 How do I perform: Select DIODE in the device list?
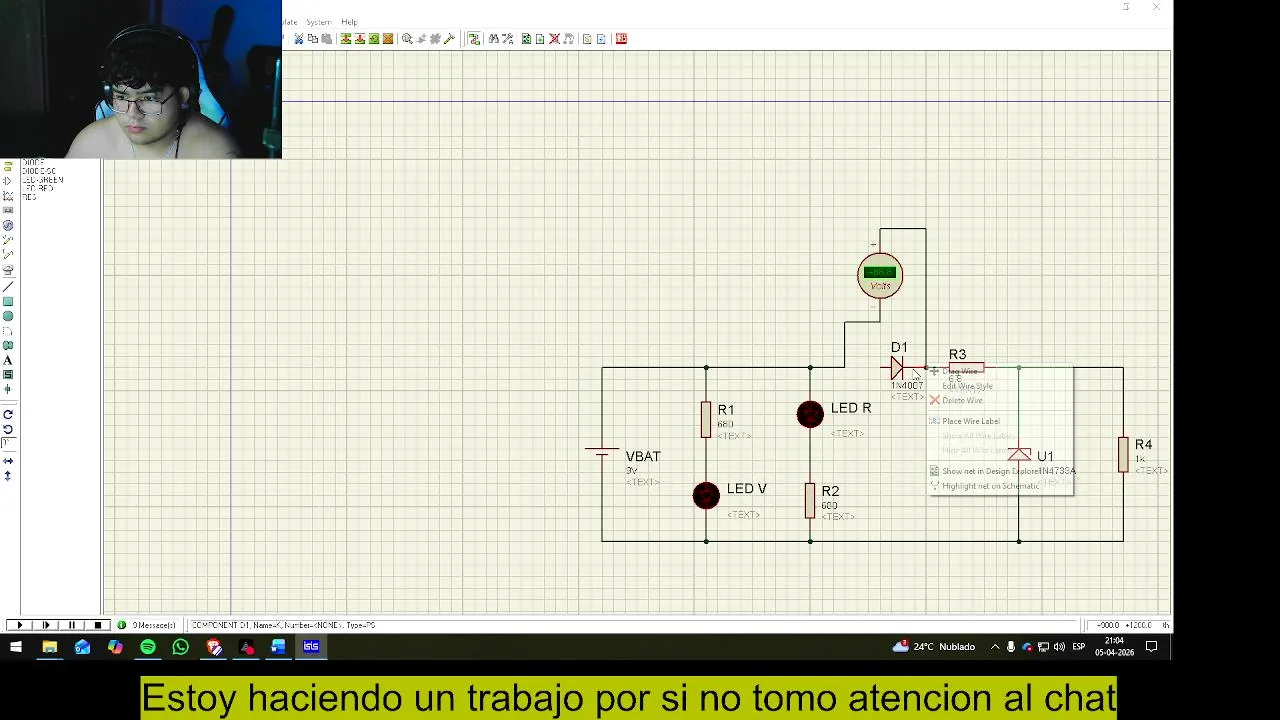click(x=33, y=162)
